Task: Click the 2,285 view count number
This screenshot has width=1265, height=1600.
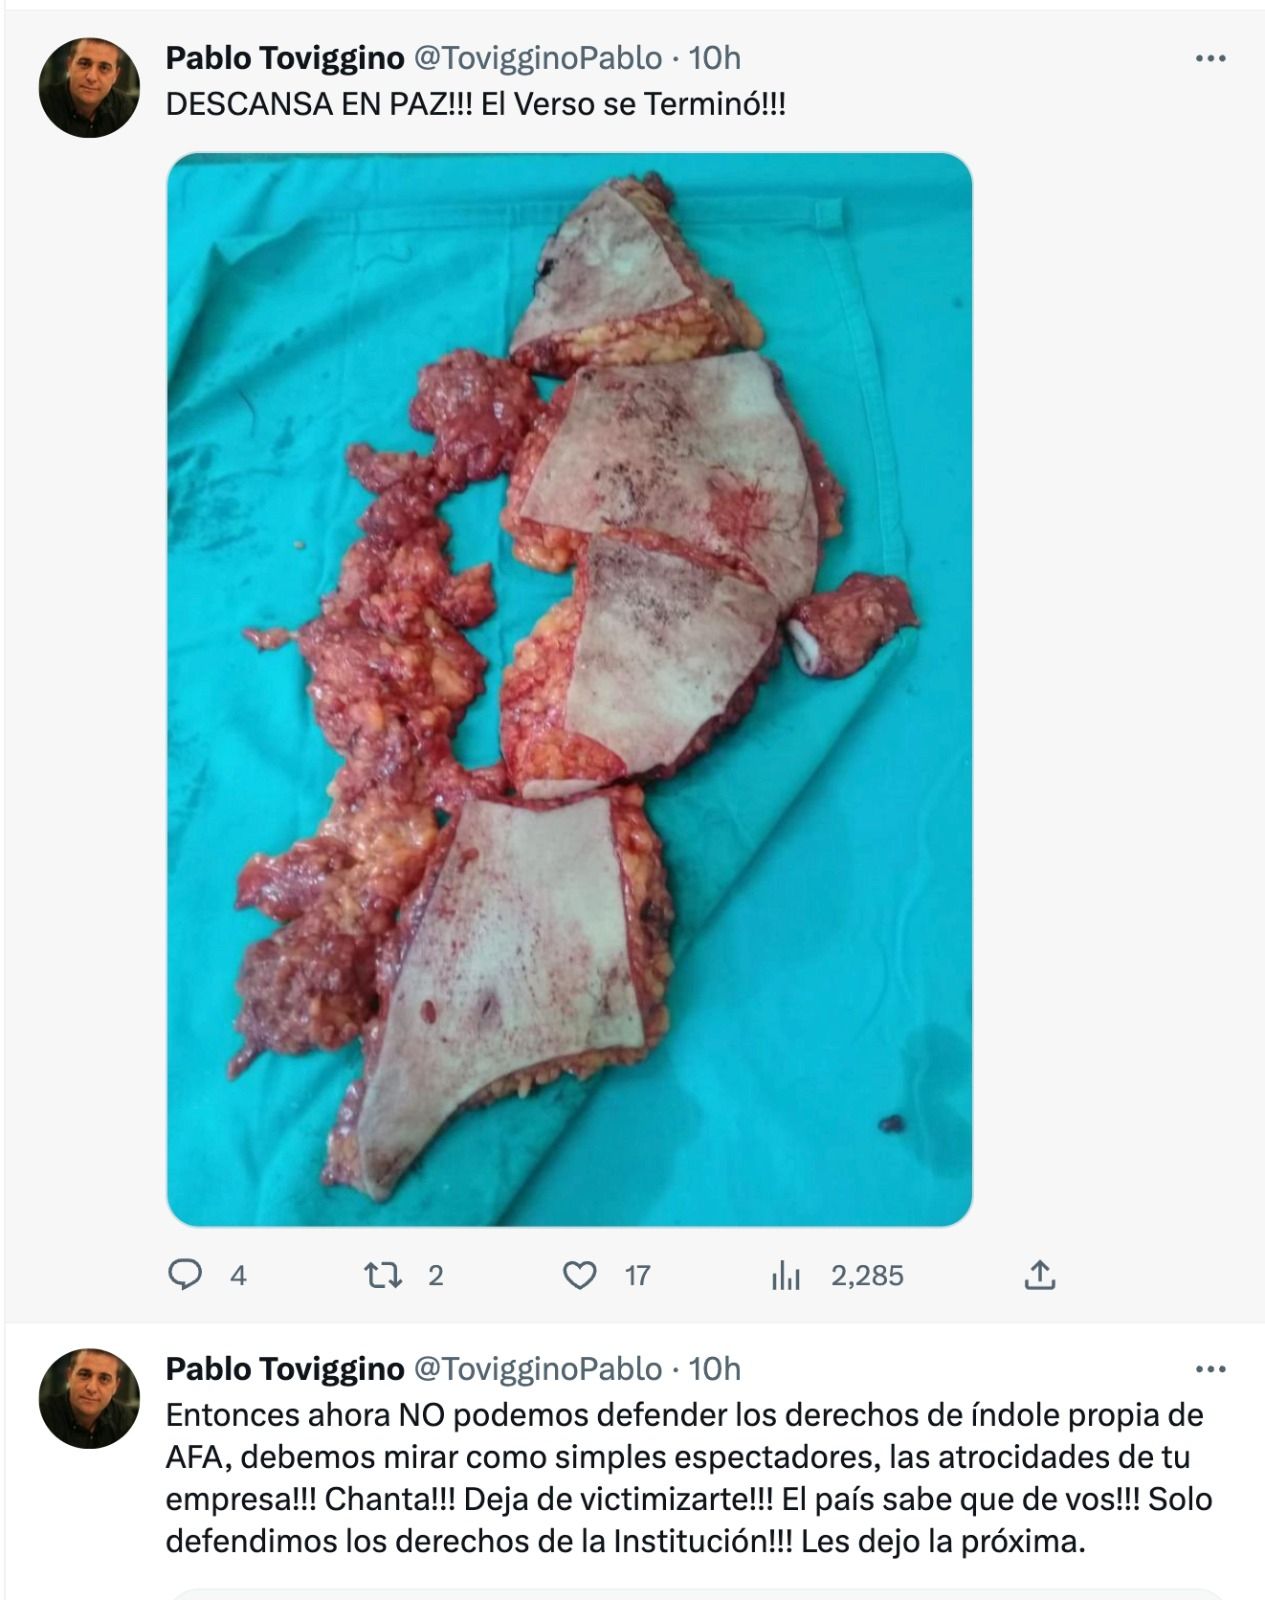Action: point(867,1275)
